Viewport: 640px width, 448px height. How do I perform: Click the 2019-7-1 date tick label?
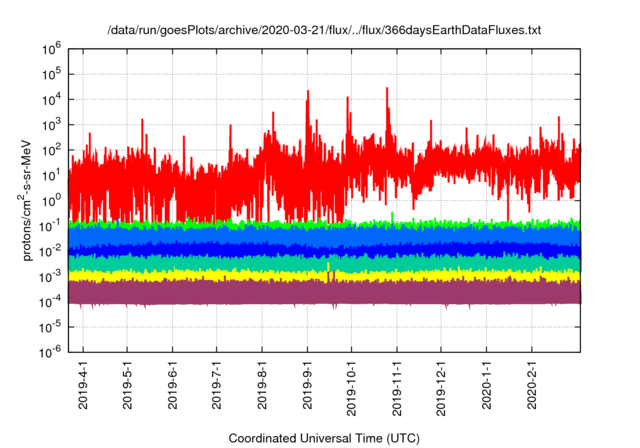point(217,385)
